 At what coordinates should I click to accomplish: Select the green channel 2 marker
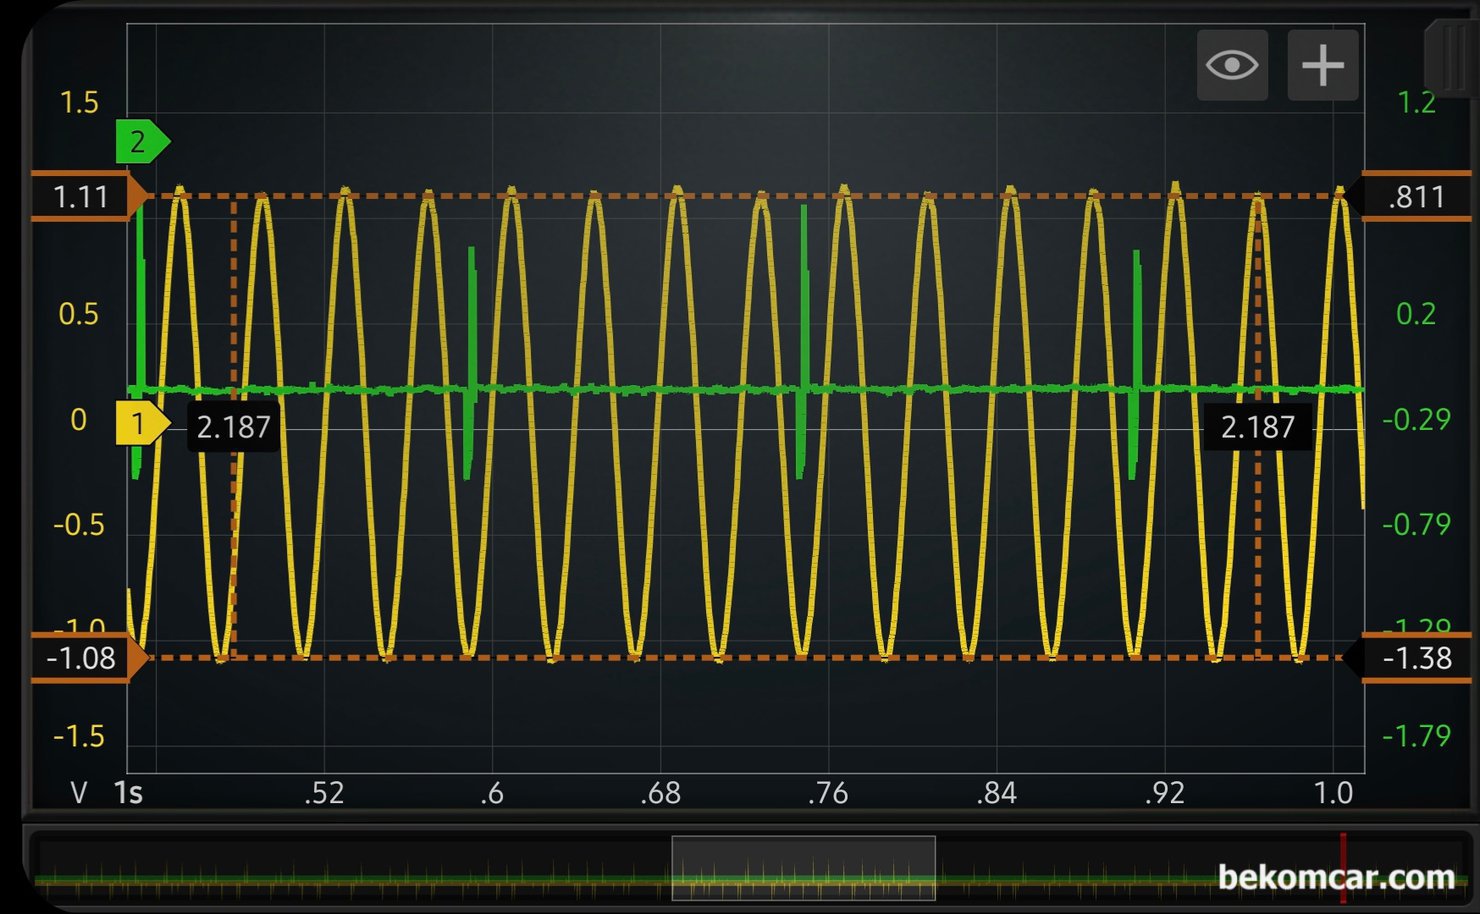141,142
